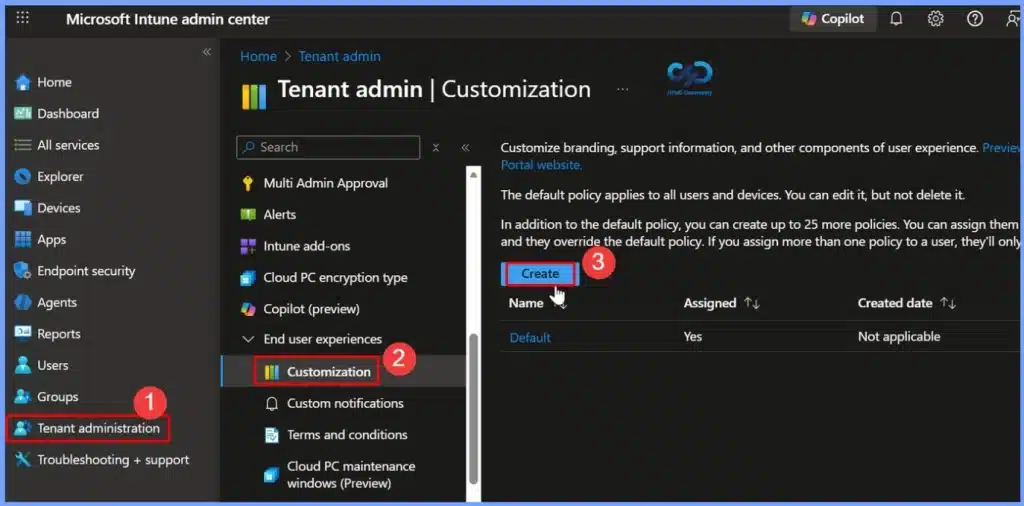The image size is (1024, 506).
Task: Click the submenu scrollbar up arrow
Action: [473, 175]
